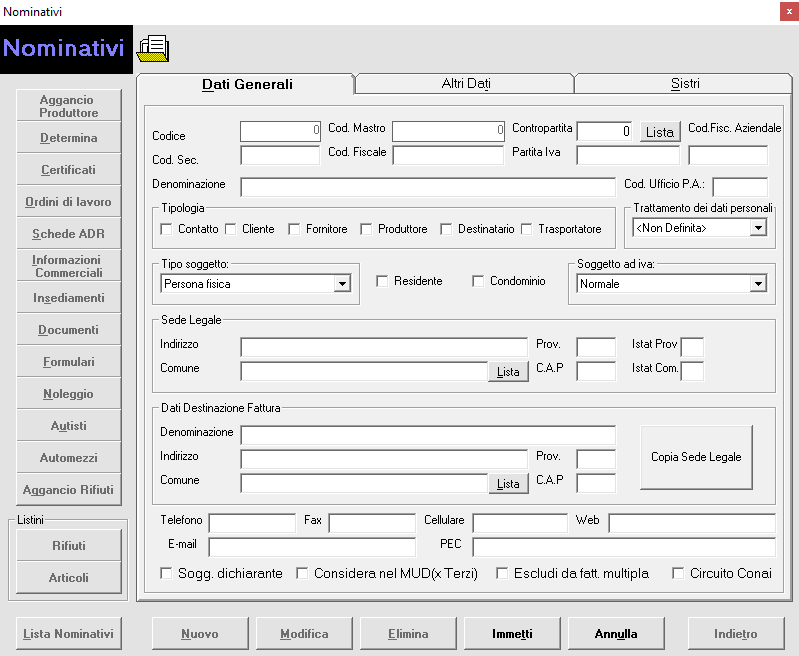Click the Aggancio Produttore button
Screen dimensions: 799x656
click(x=69, y=106)
